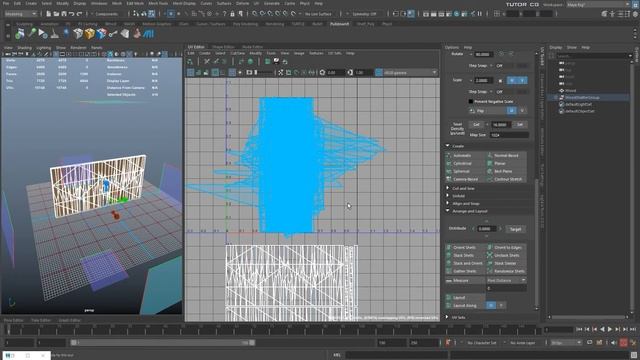Screen dimensions: 640x360
Task: Click the Undo arrow icon
Action: pos(71,14)
